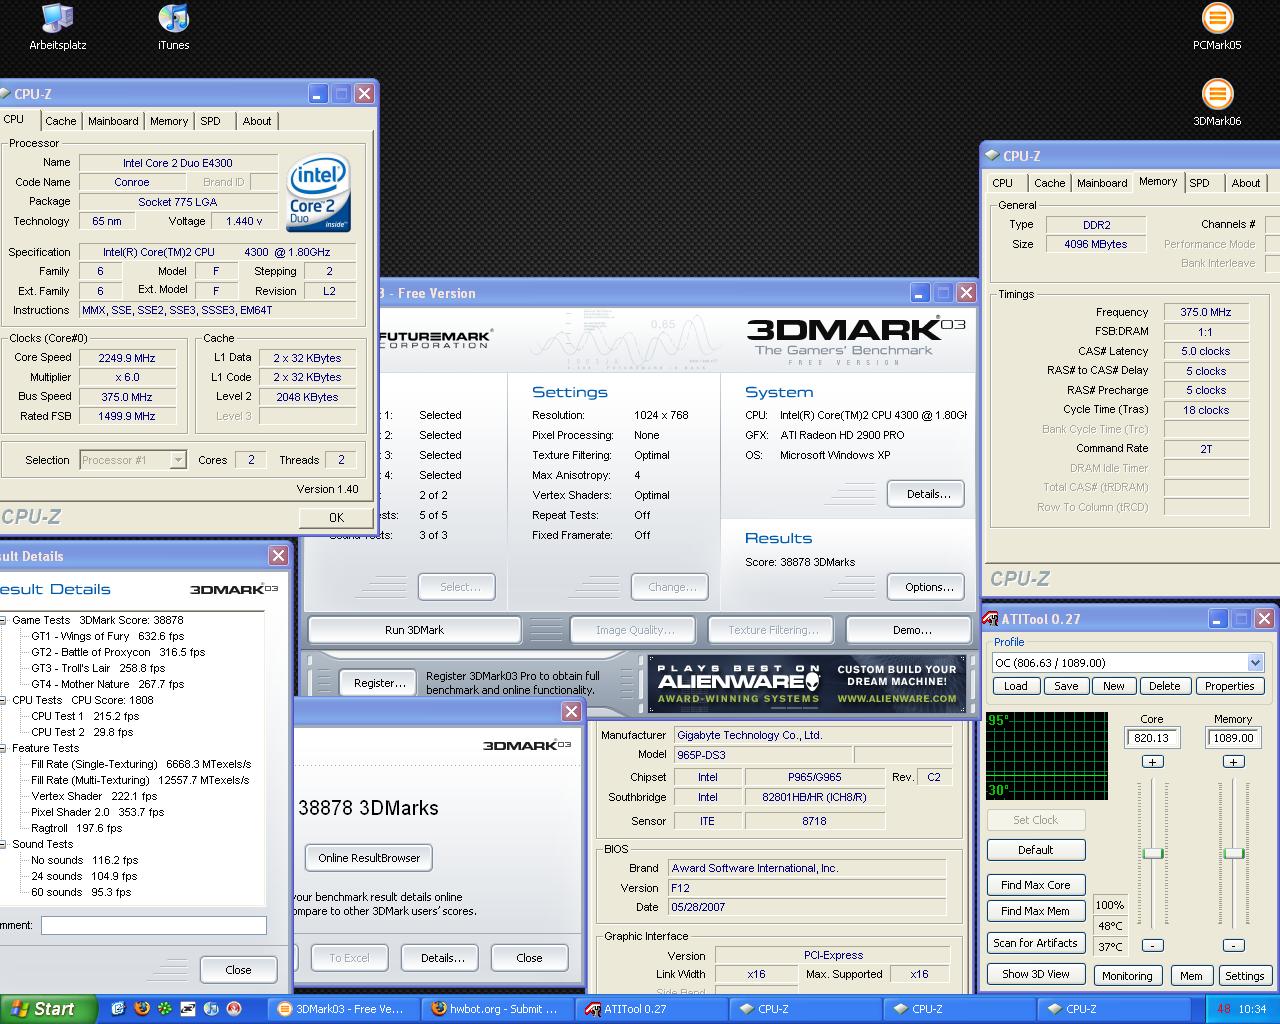The width and height of the screenshot is (1280, 1024).
Task: Switch to ATITool 0.27 taskbar button
Action: pos(653,1009)
